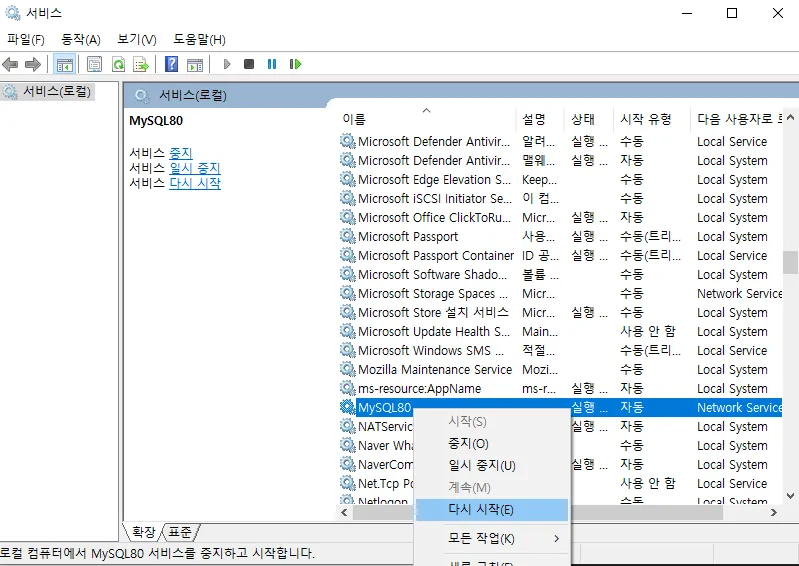This screenshot has height=566, width=799.
Task: Click gear icon of Microsoft Update Health row
Action: pos(348,331)
